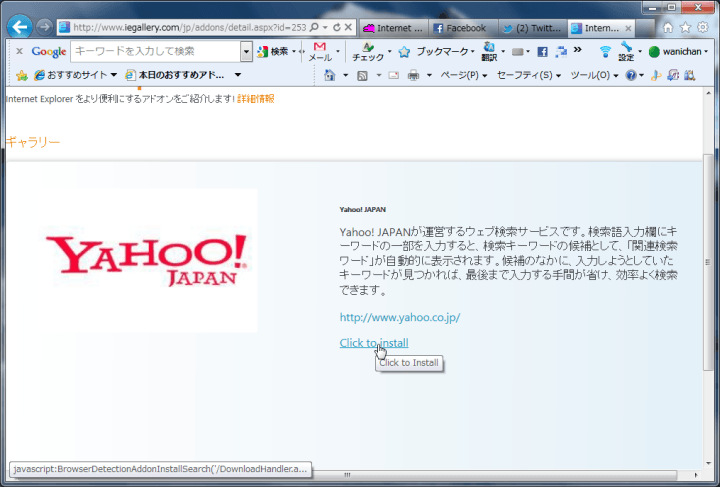Click the gray box toolbar button

click(518, 51)
